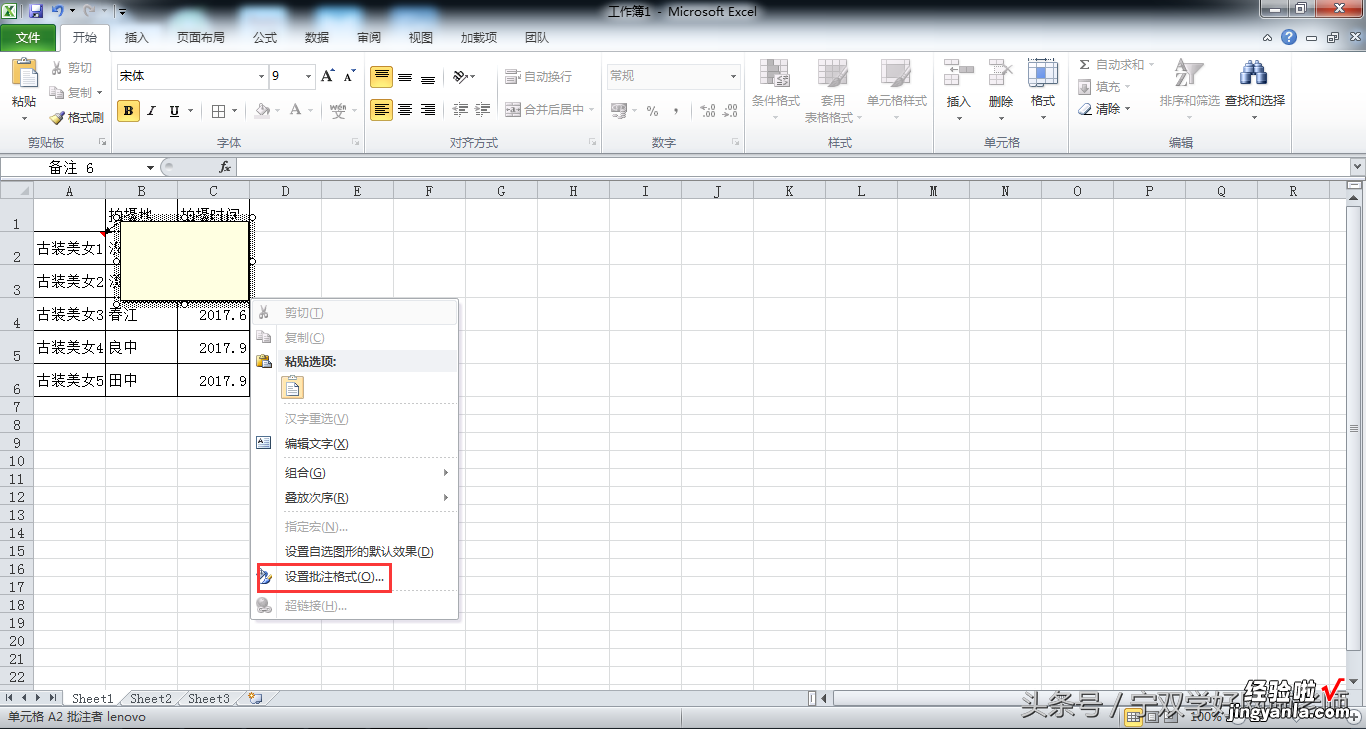Click the Insert cells (插入) icon
The image size is (1366, 729).
tap(959, 73)
